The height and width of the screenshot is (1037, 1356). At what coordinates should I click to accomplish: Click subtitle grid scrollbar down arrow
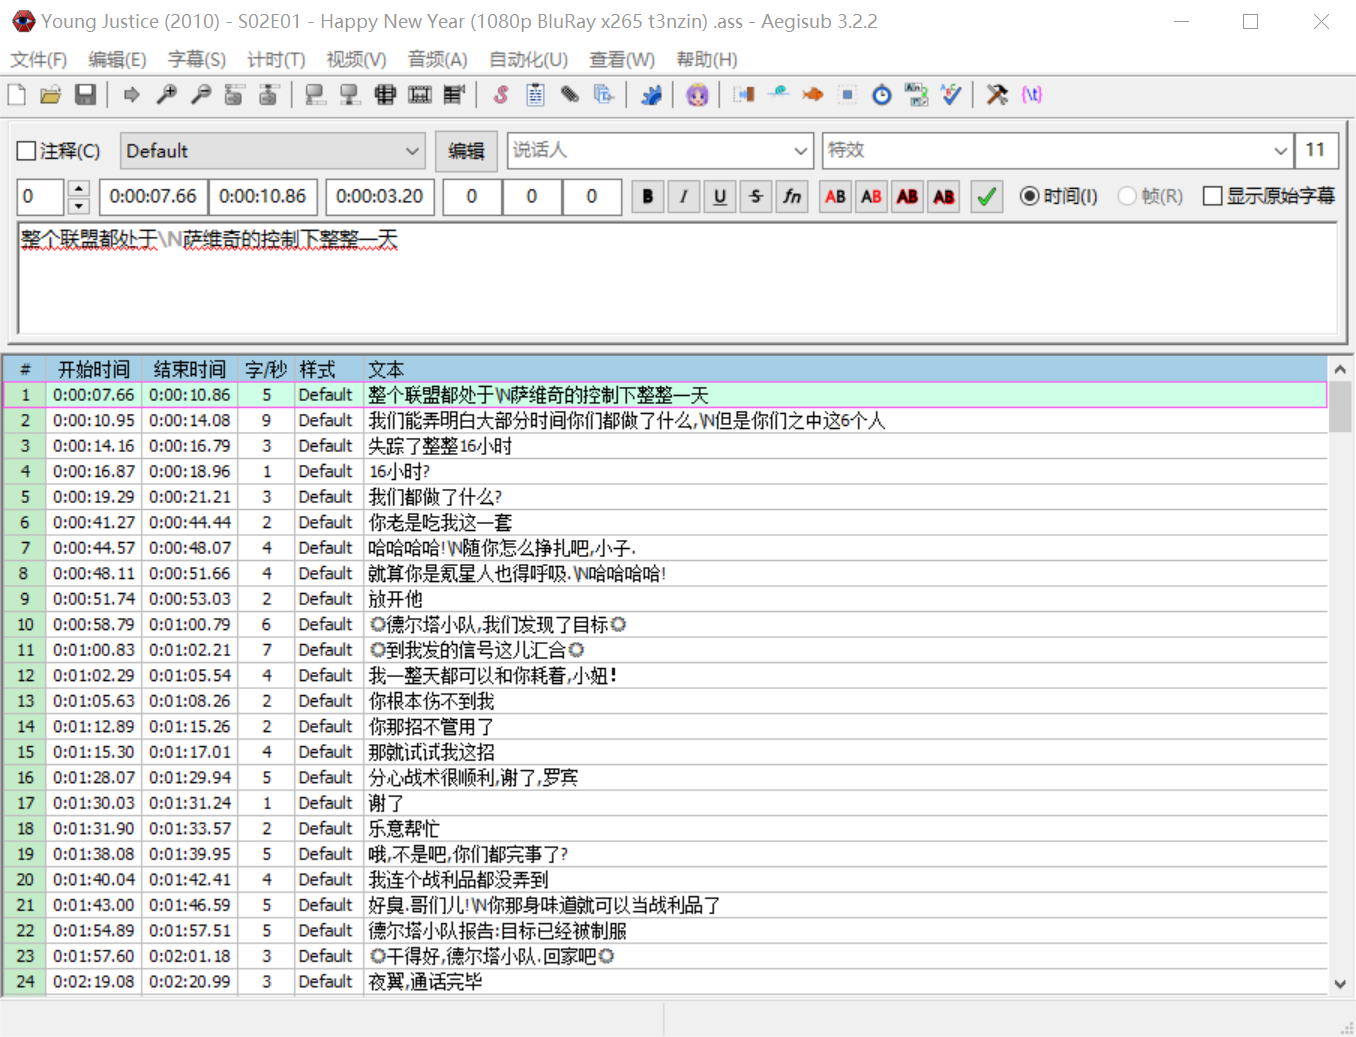(1340, 984)
